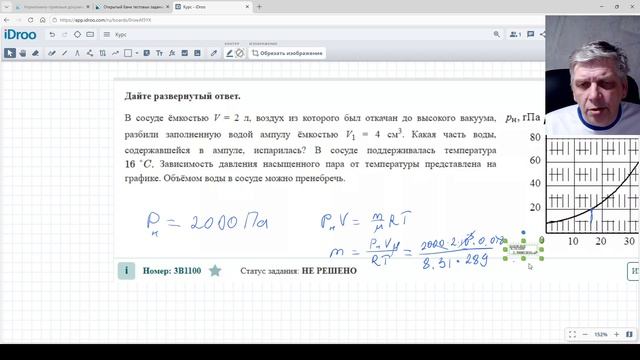Click Обрезать изображение crop button
This screenshot has height=360, width=640.
point(287,53)
